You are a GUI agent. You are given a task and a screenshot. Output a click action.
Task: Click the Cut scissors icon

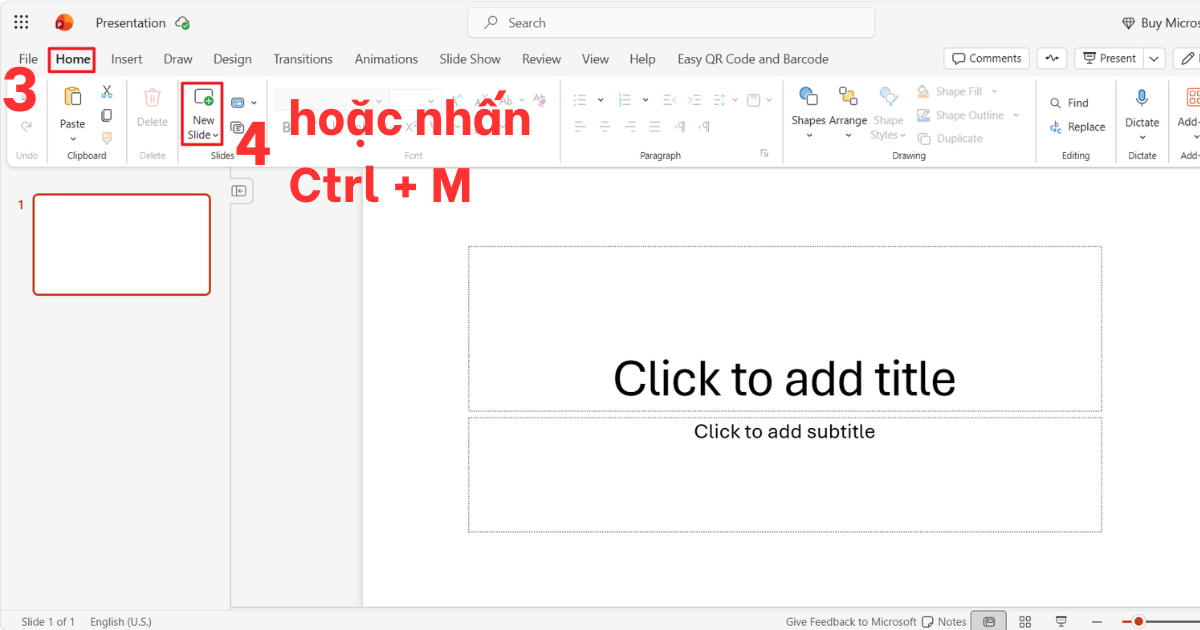click(x=107, y=92)
